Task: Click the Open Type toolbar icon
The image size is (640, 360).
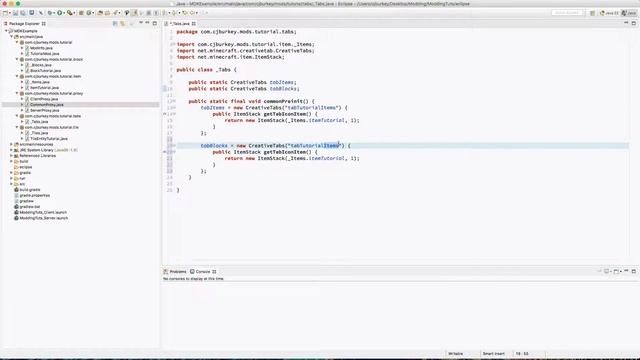Action: click(100, 13)
